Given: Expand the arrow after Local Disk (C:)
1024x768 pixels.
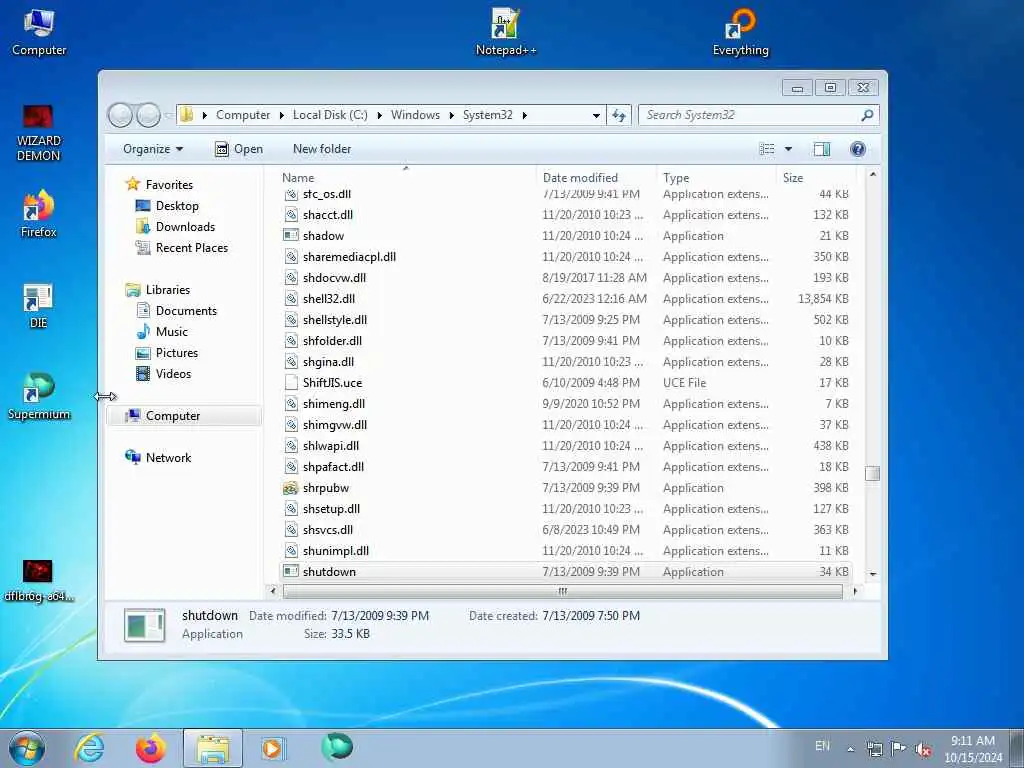Looking at the screenshot, I should [379, 116].
